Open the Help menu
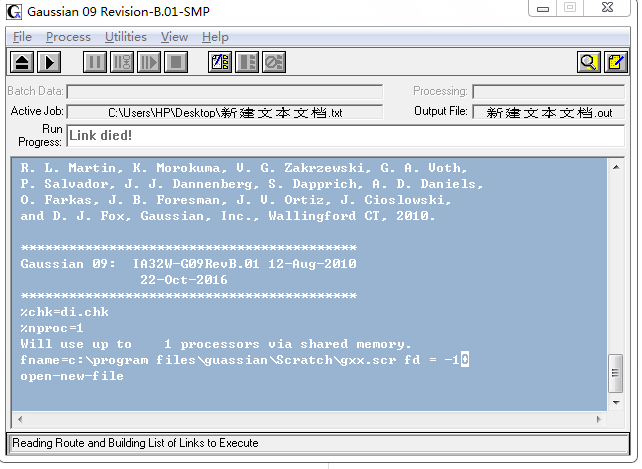Screen dimensions: 642x469 [x=215, y=37]
